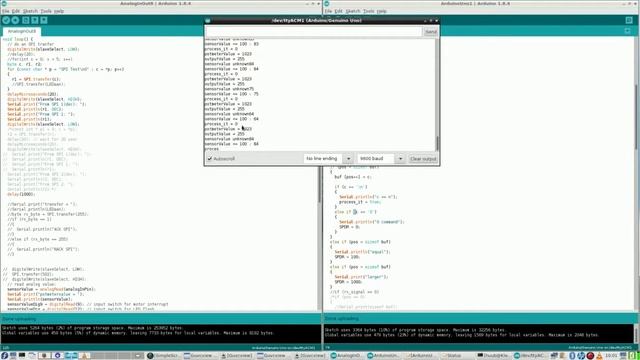Click 'Done uploading' status in right window

tap(342, 319)
